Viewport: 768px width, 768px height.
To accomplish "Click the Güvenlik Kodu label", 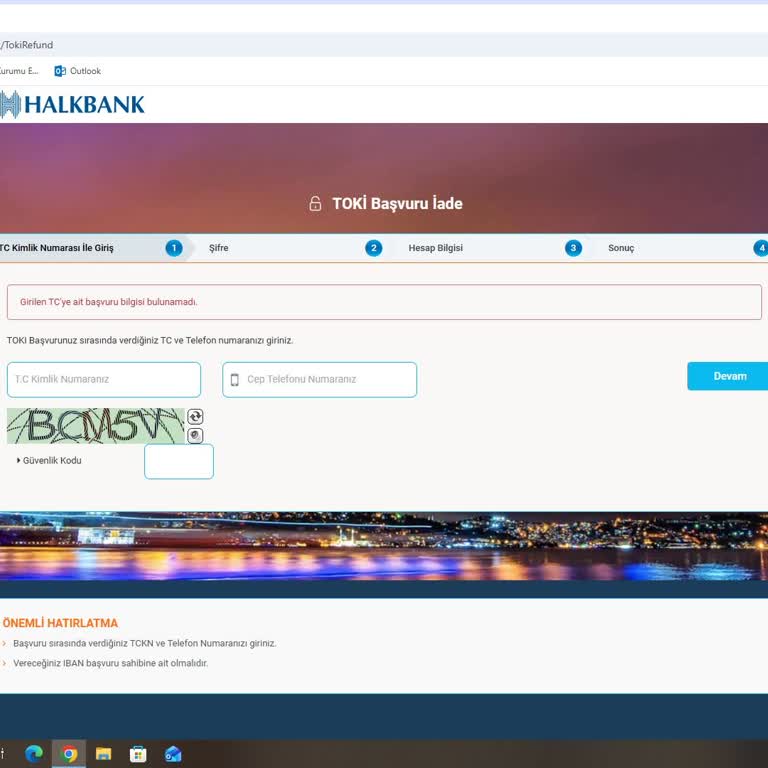I will tap(52, 460).
